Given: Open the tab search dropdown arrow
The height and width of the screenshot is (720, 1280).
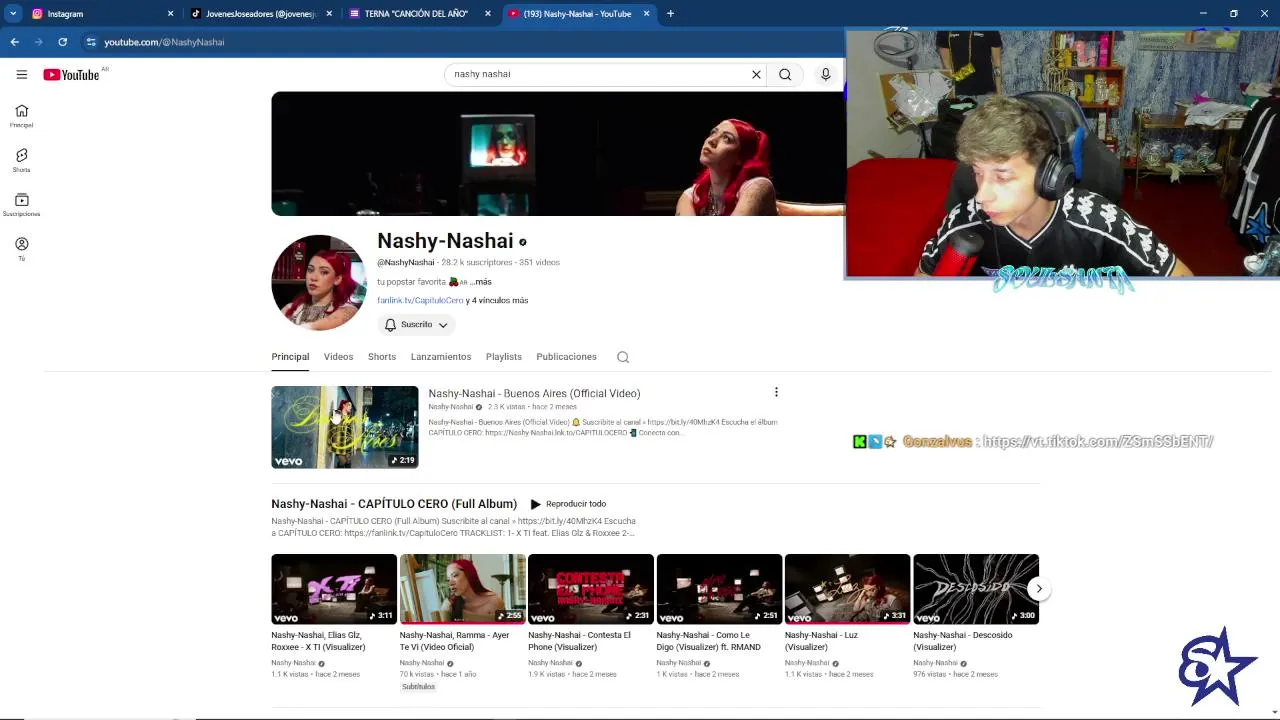Looking at the screenshot, I should pyautogui.click(x=13, y=14).
